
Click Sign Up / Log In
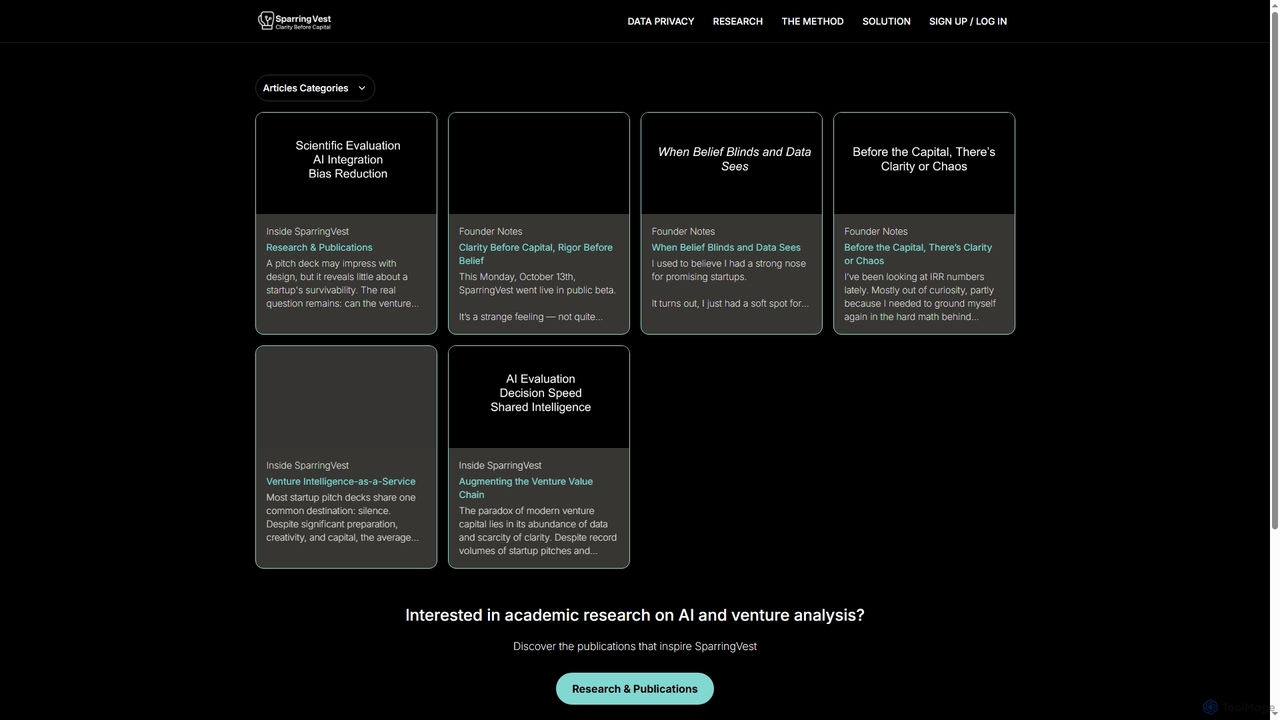pyautogui.click(x=968, y=21)
